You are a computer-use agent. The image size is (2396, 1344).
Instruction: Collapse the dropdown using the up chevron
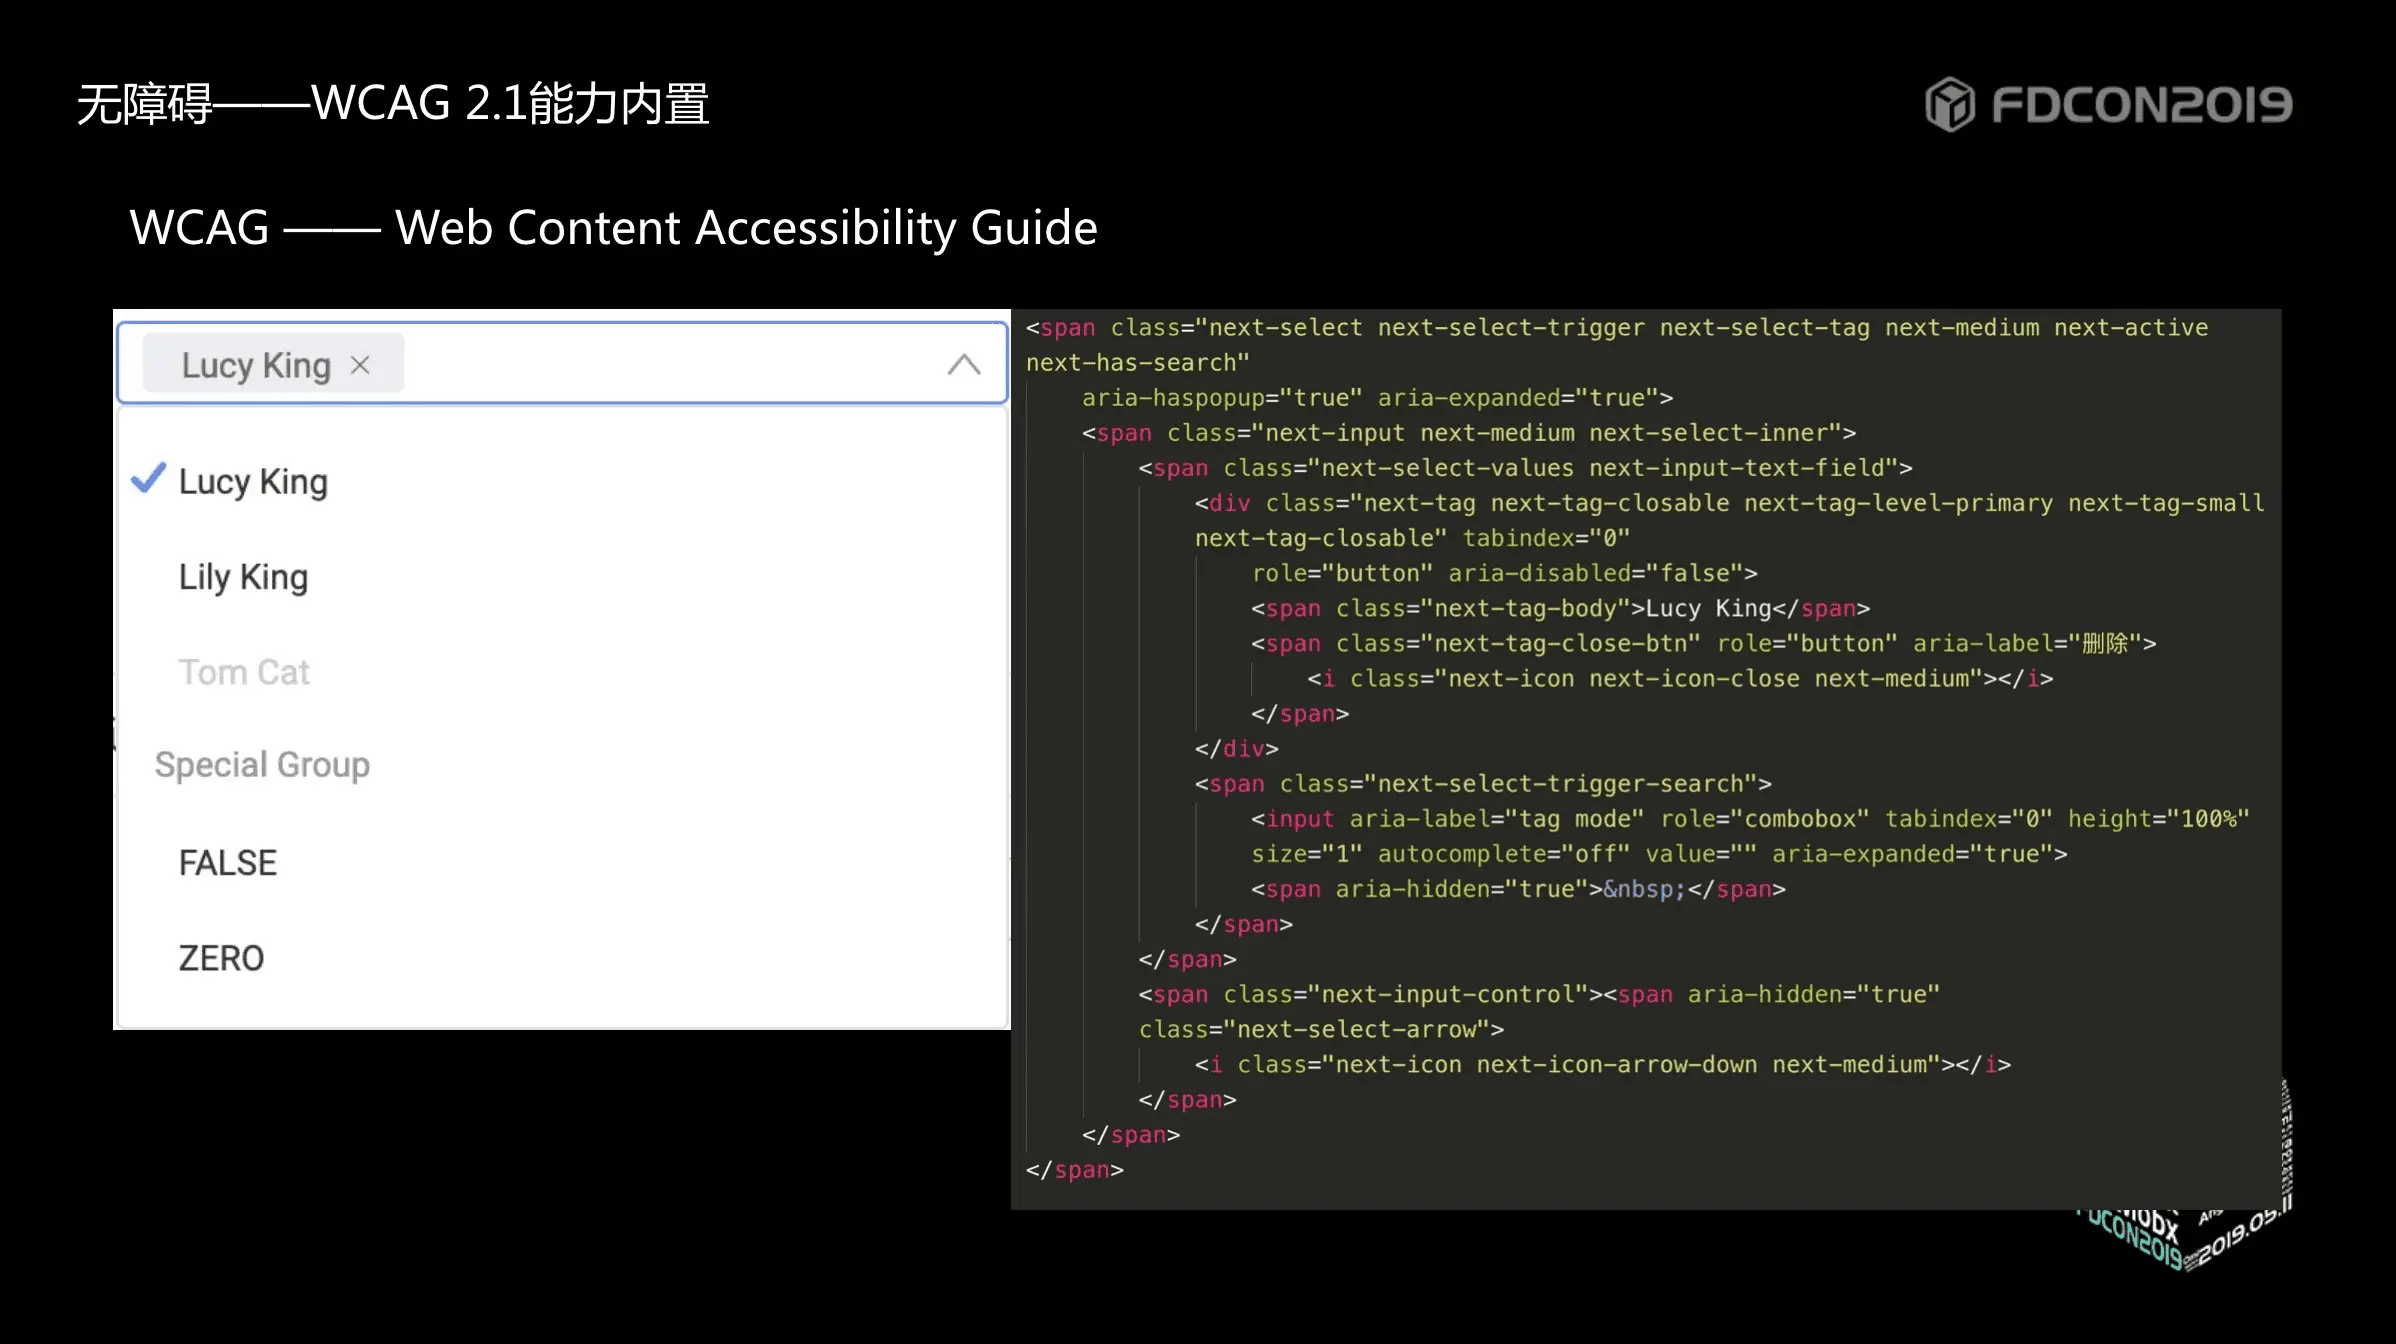963,364
